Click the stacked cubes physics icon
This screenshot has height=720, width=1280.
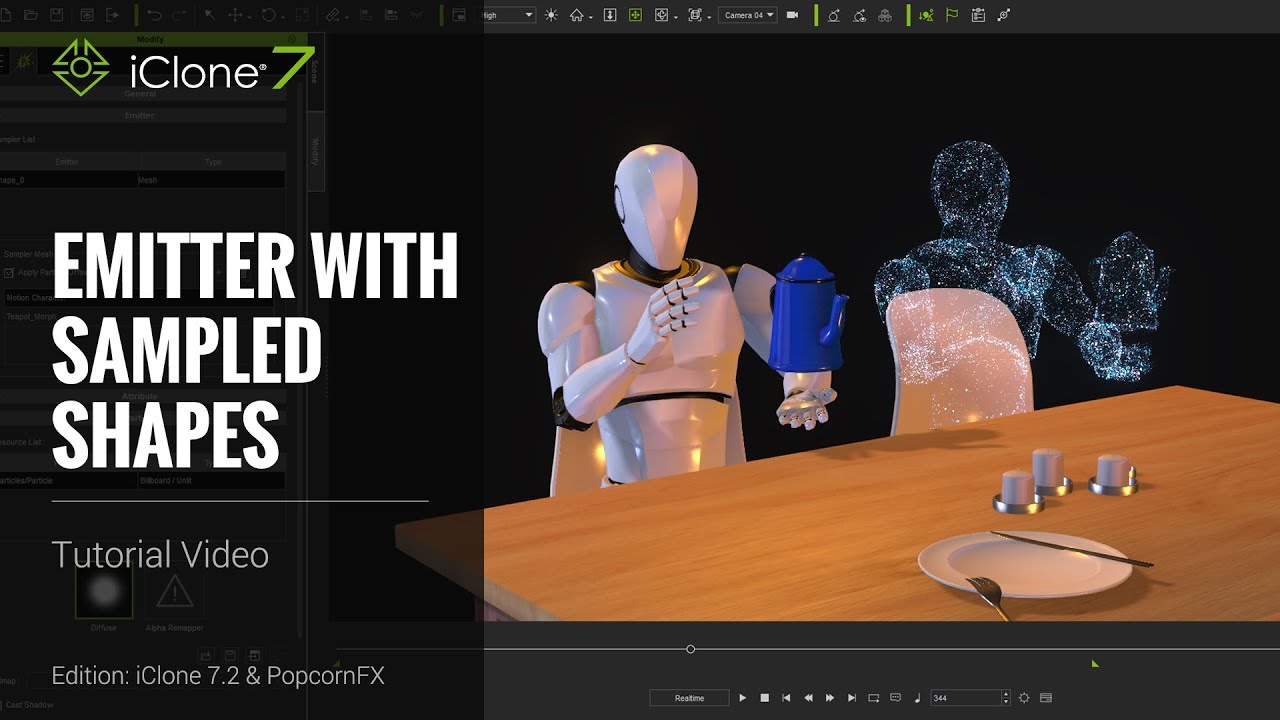884,15
